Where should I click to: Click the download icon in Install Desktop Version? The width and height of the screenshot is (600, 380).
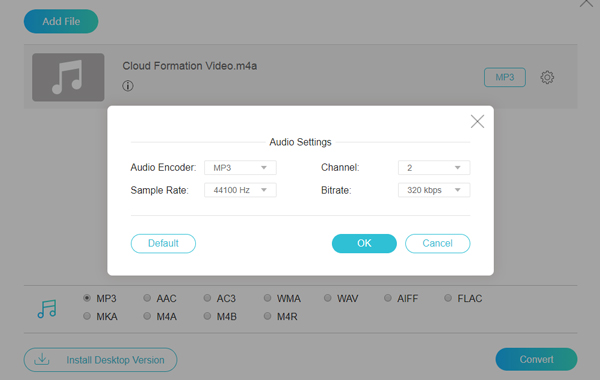pos(42,359)
